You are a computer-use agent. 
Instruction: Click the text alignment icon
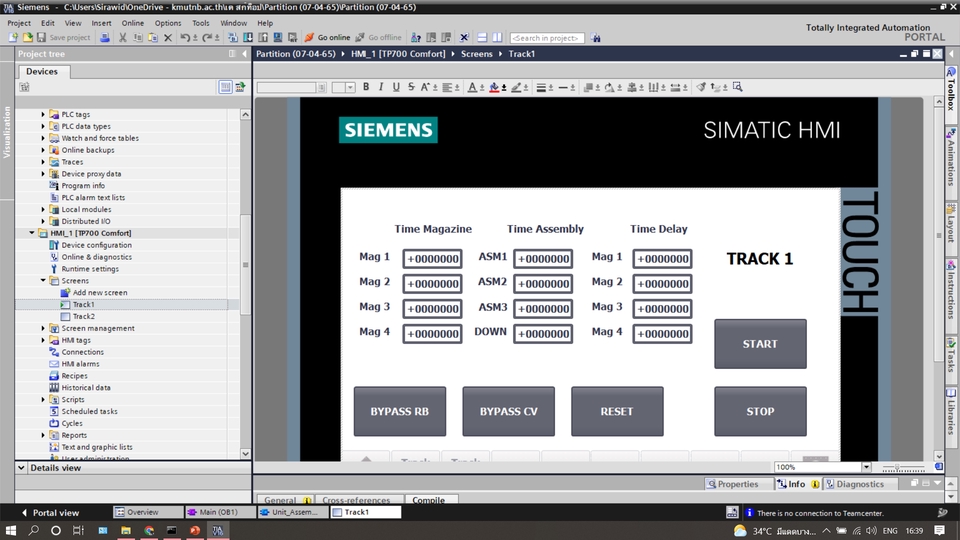[447, 87]
